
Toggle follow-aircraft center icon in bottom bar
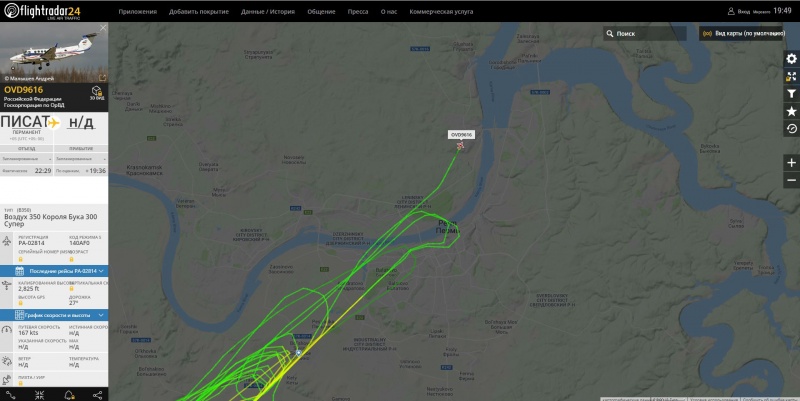(x=39, y=395)
